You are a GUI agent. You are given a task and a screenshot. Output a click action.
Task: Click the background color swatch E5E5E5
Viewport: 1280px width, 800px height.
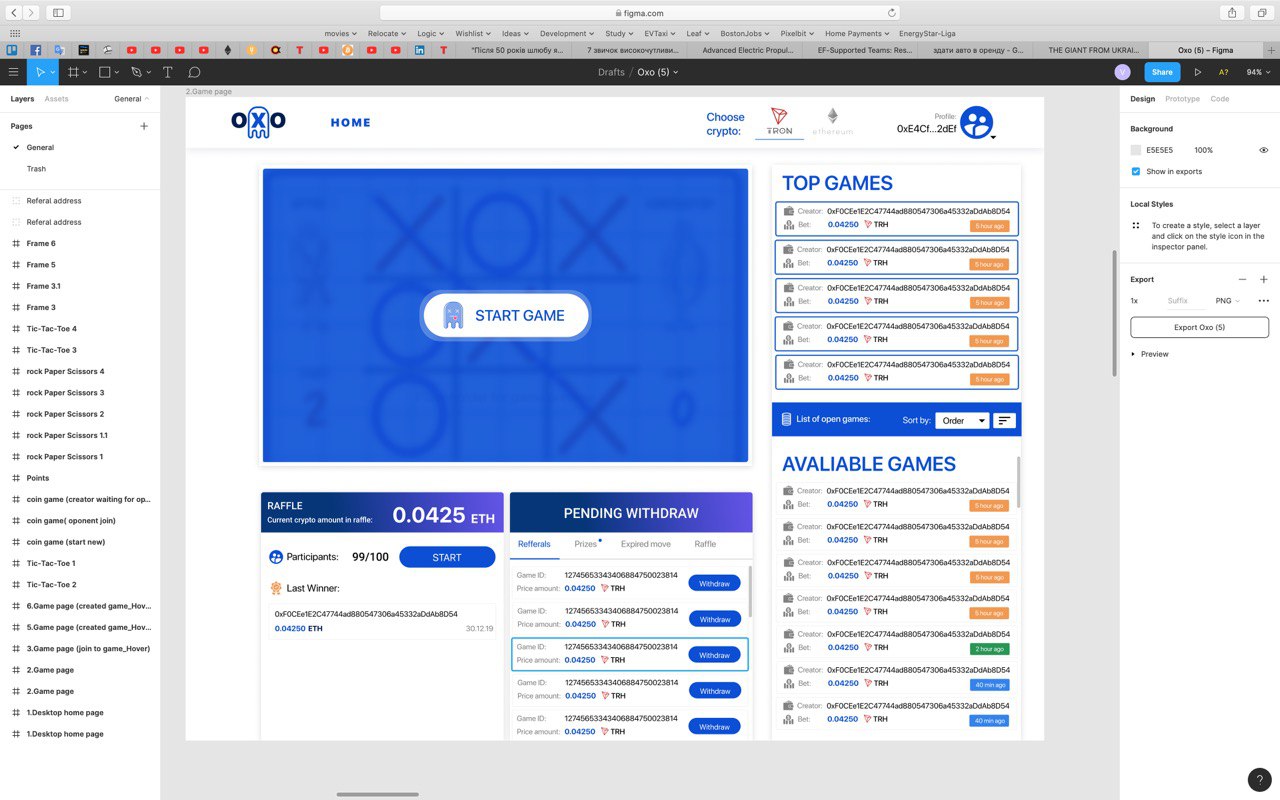[x=1135, y=150]
